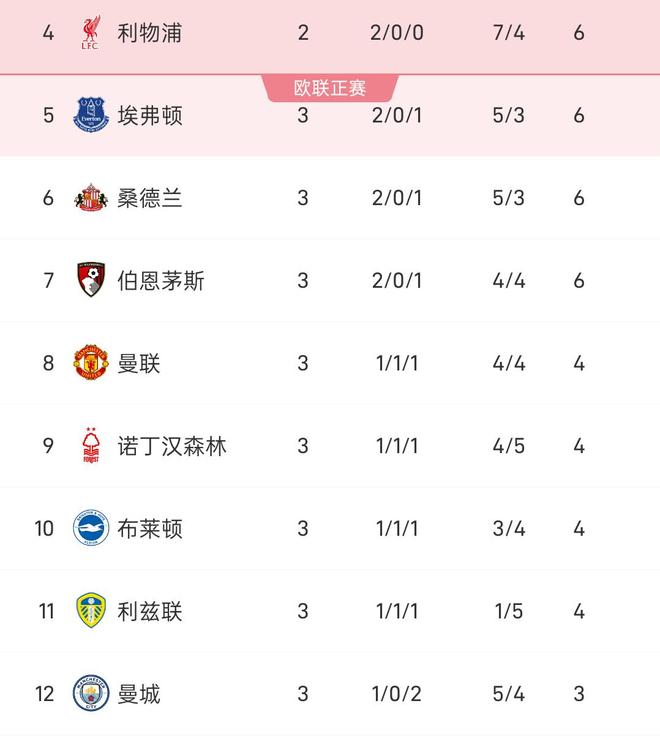Open team page for 利物浦
The image size is (660, 747).
click(x=150, y=33)
